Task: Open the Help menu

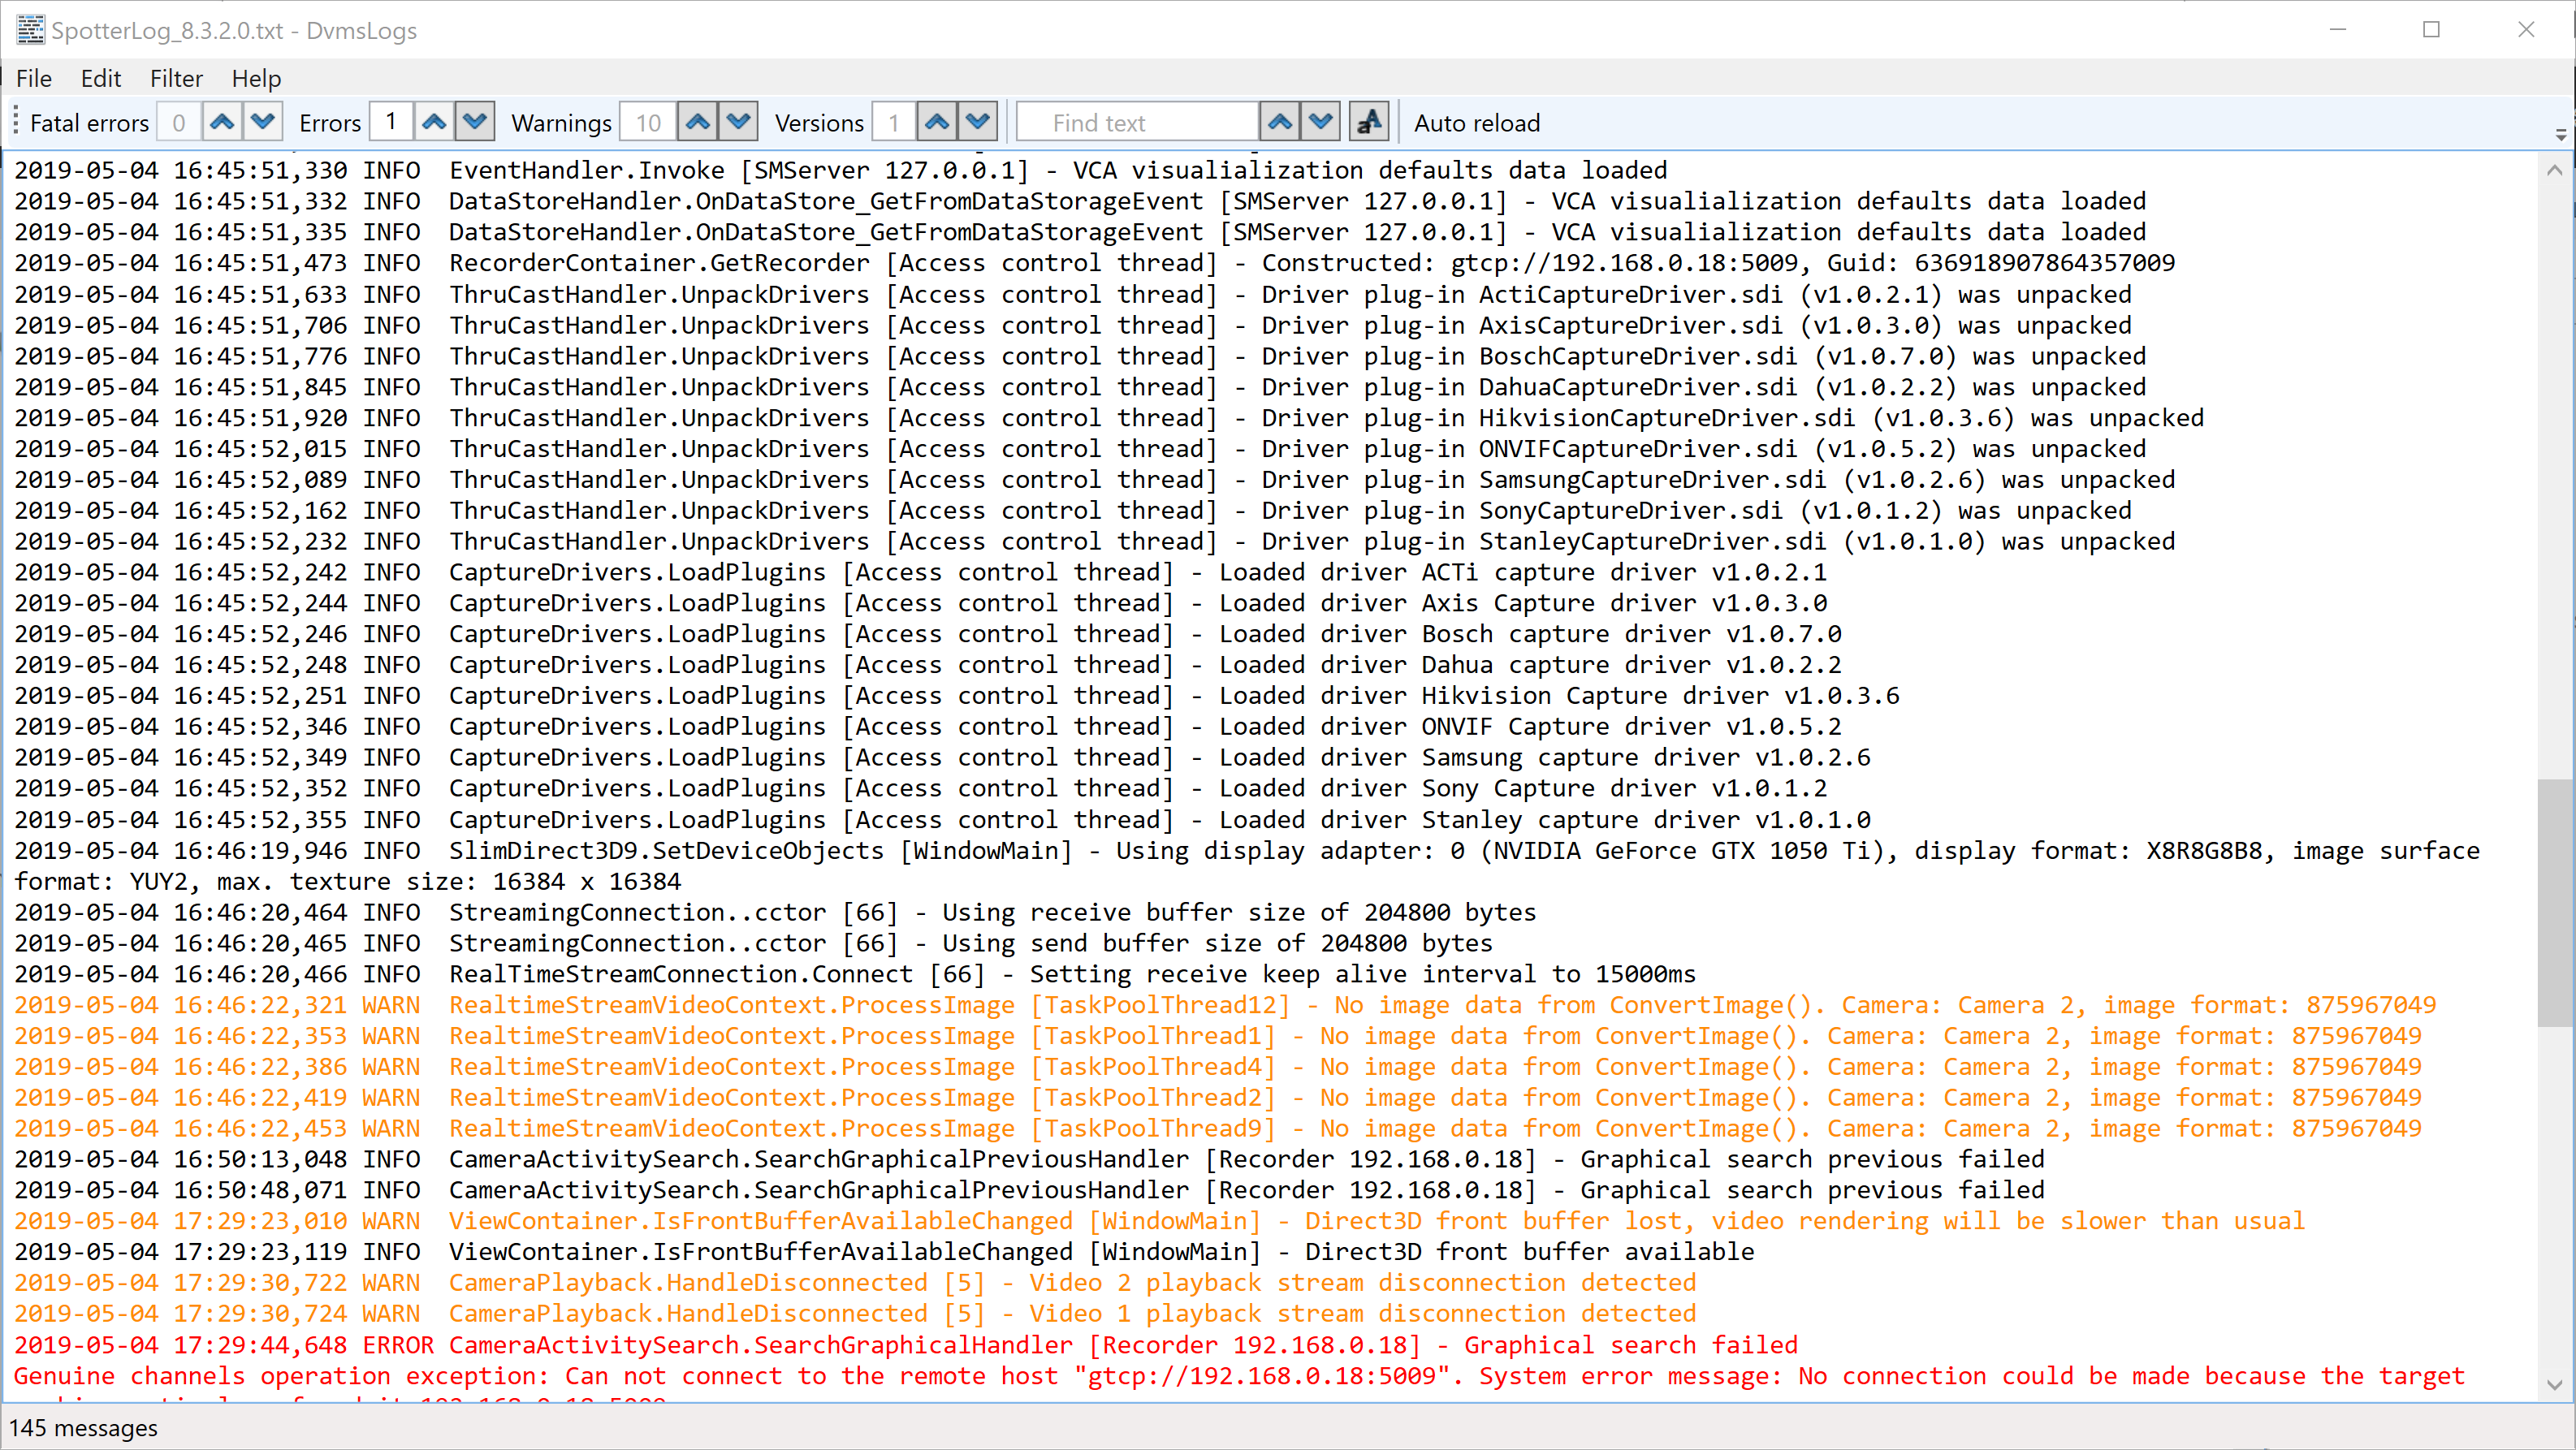Action: click(256, 78)
